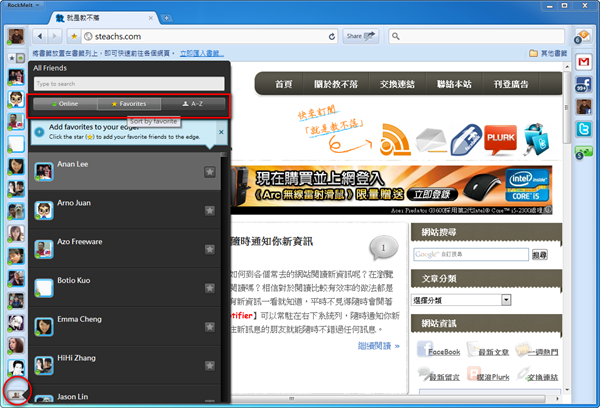Favorite HiHi Zhang with star
The width and height of the screenshot is (600, 408).
(209, 366)
